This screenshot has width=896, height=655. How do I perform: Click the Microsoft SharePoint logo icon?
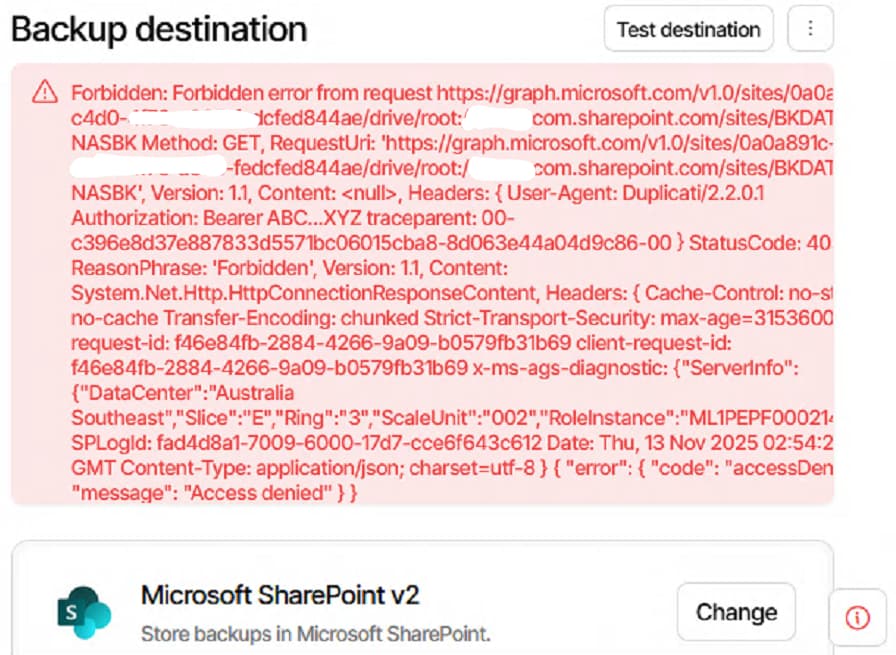click(84, 612)
